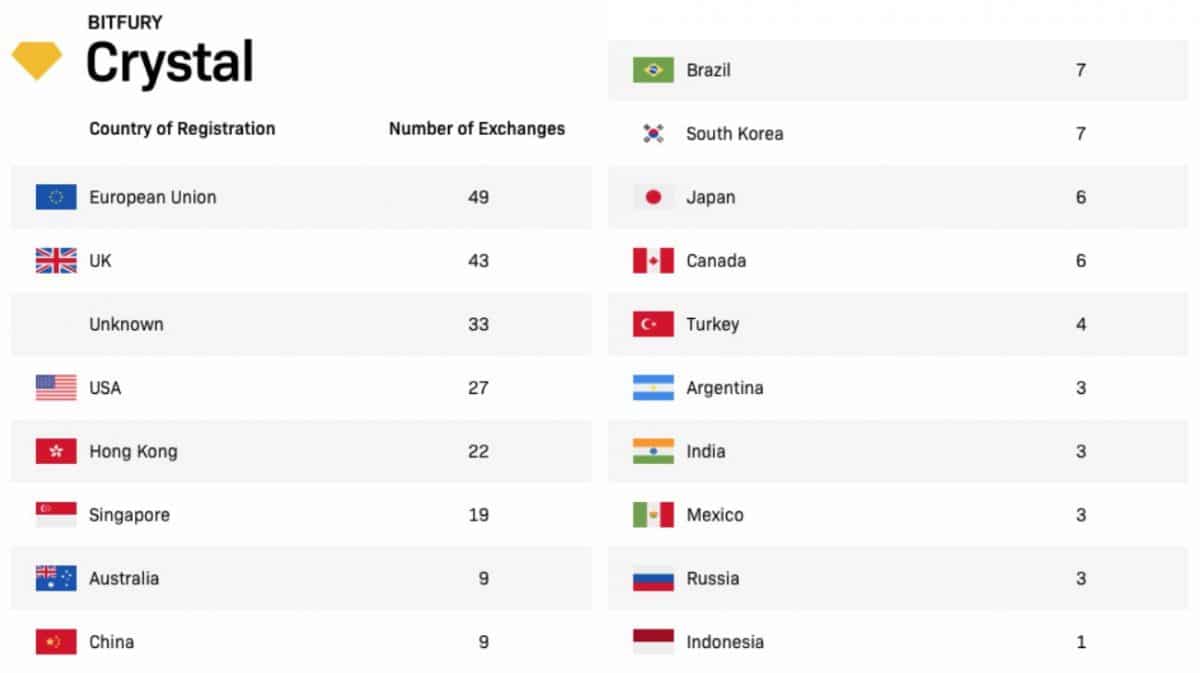The image size is (1200, 673).
Task: Select the Australia flag icon
Action: (x=56, y=578)
